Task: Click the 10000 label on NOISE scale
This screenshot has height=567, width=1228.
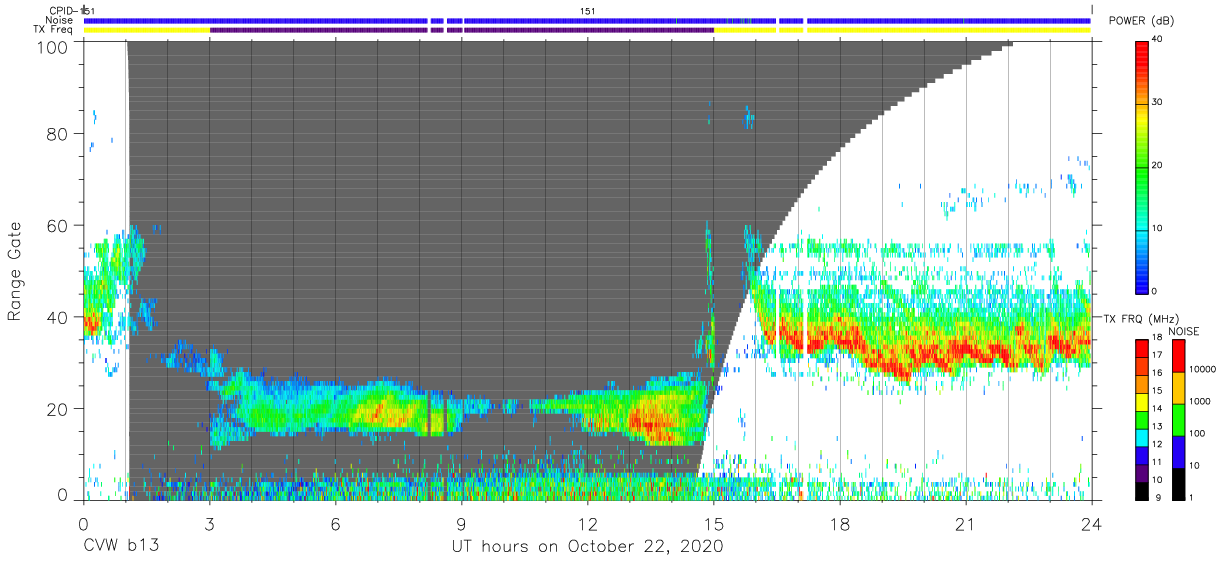Action: pyautogui.click(x=1203, y=371)
